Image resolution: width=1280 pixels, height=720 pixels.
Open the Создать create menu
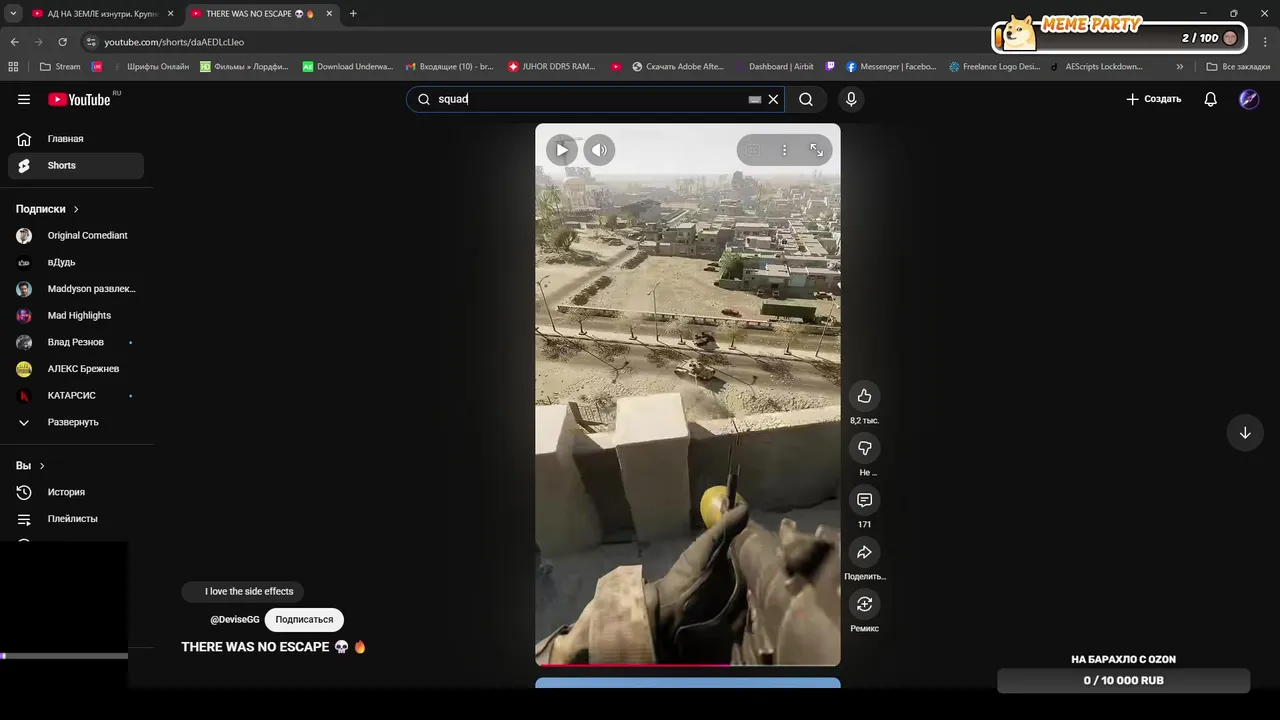click(x=1153, y=99)
